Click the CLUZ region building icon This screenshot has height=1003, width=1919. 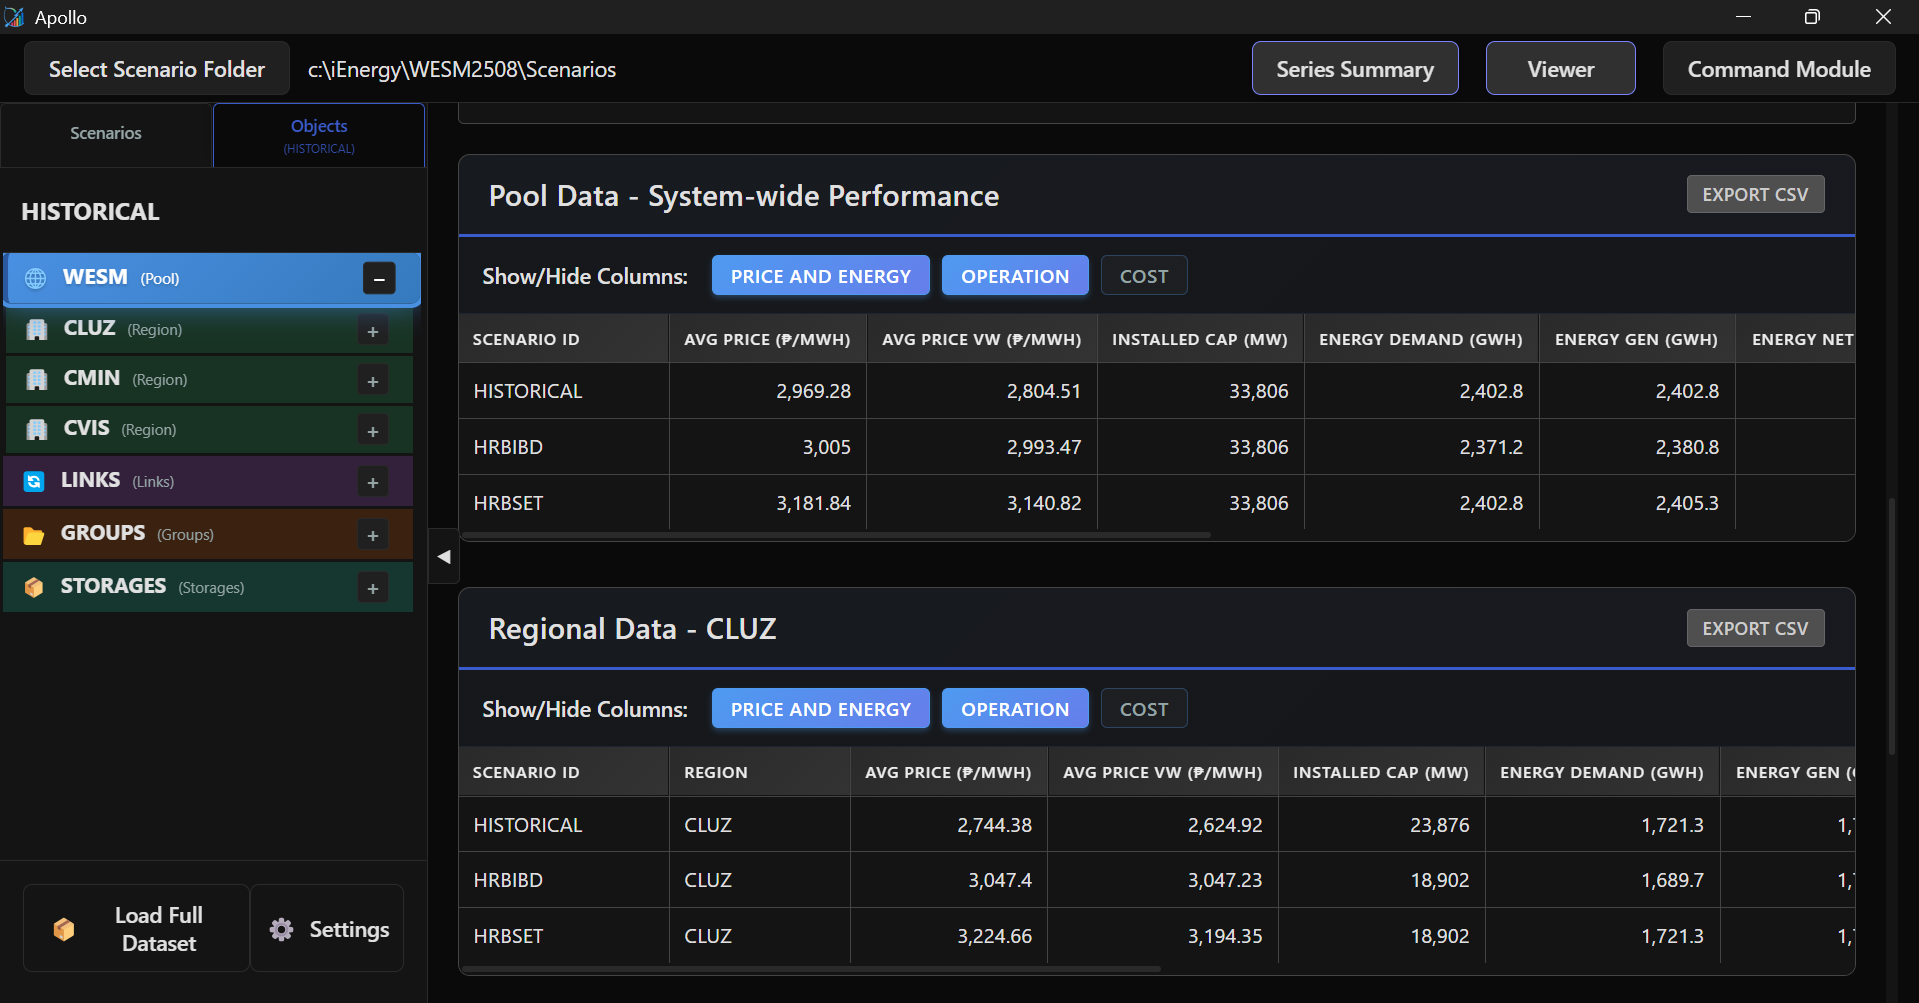click(37, 330)
